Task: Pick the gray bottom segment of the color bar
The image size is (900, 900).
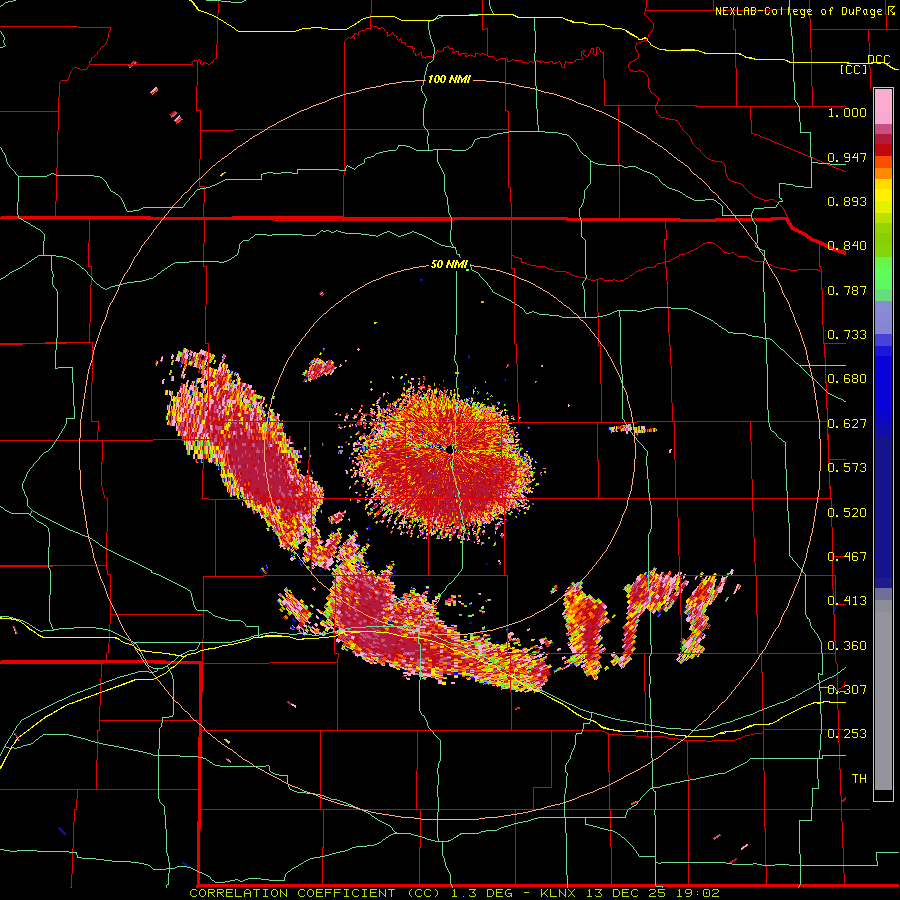Action: pyautogui.click(x=883, y=695)
